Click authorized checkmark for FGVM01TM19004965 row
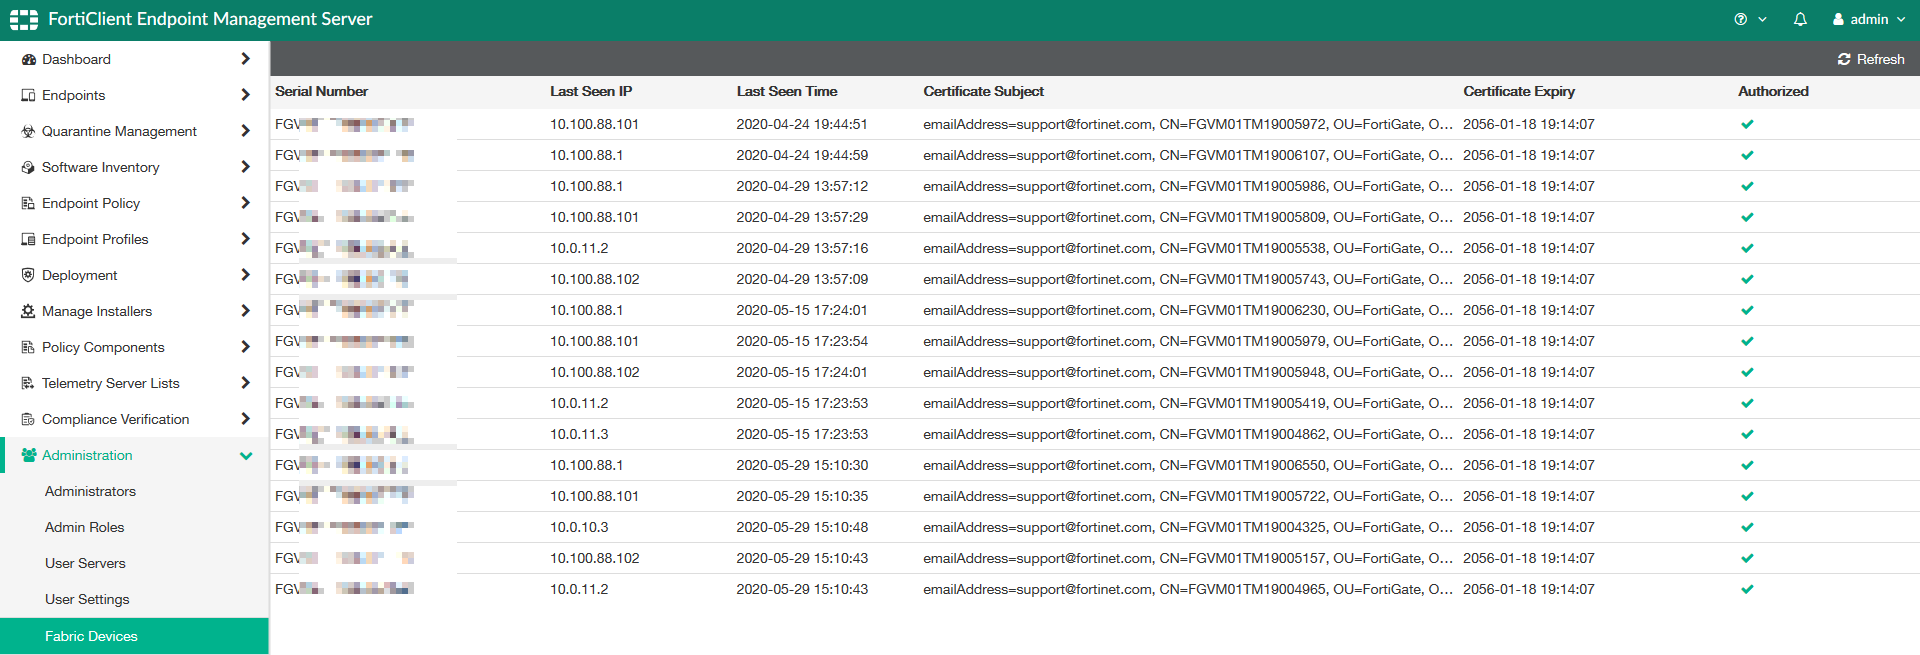Viewport: 1920px width, 655px height. 1747,589
